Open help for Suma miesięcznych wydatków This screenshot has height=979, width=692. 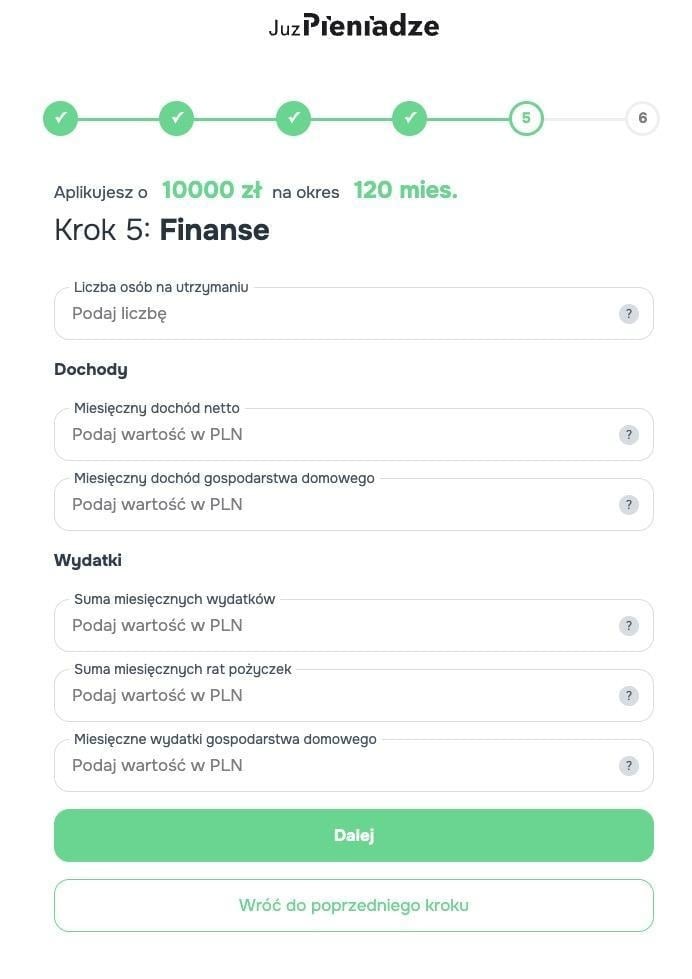[628, 625]
